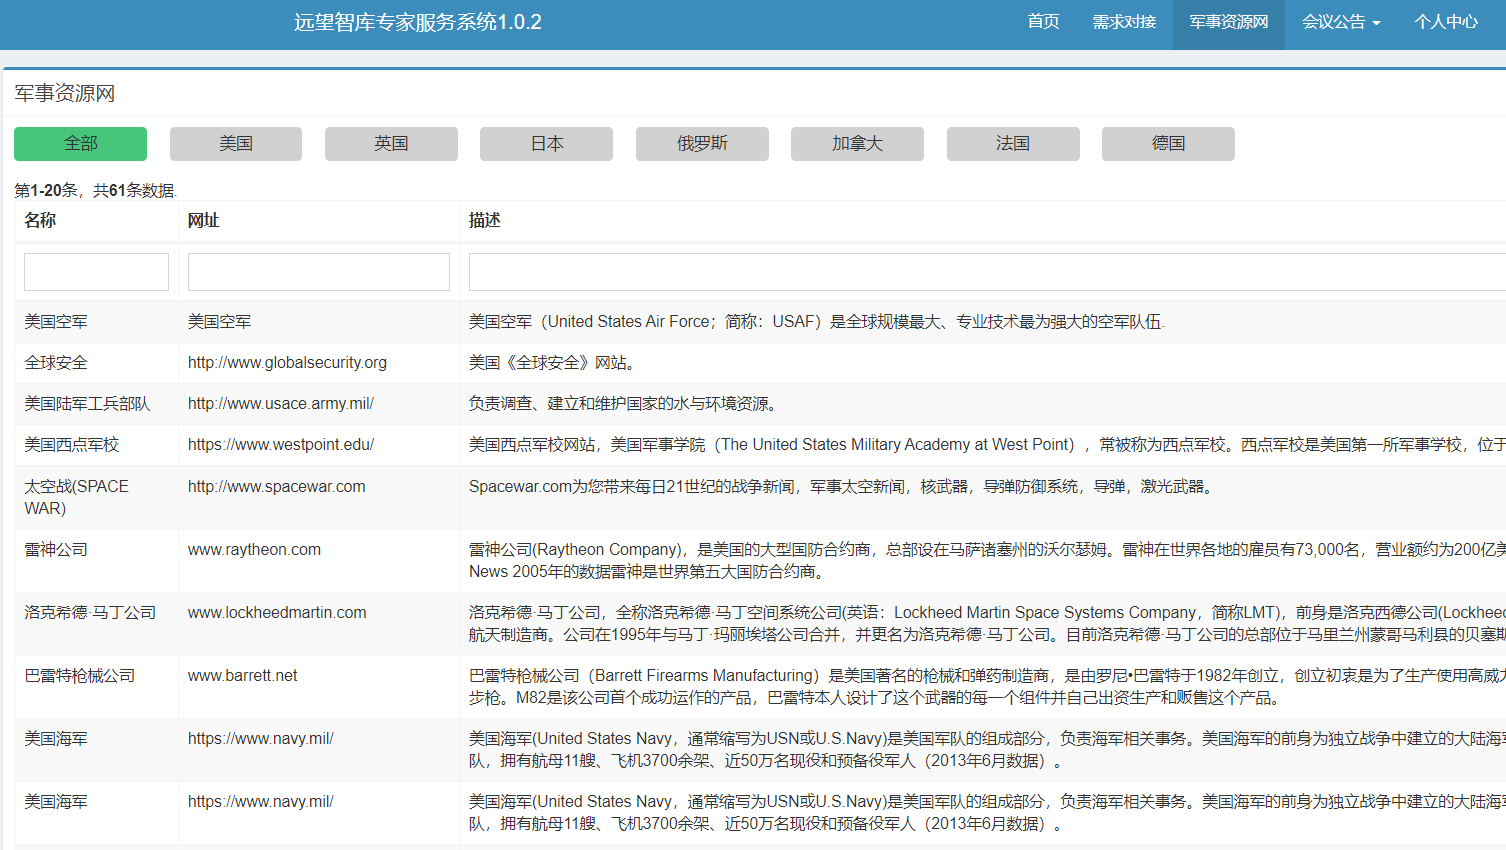Click the 军事资源网 page heading
Image resolution: width=1506 pixels, height=850 pixels.
click(65, 94)
